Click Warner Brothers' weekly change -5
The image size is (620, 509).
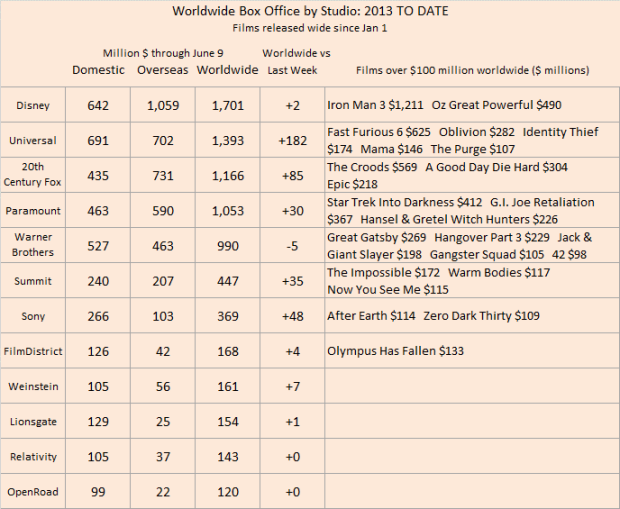(x=293, y=246)
